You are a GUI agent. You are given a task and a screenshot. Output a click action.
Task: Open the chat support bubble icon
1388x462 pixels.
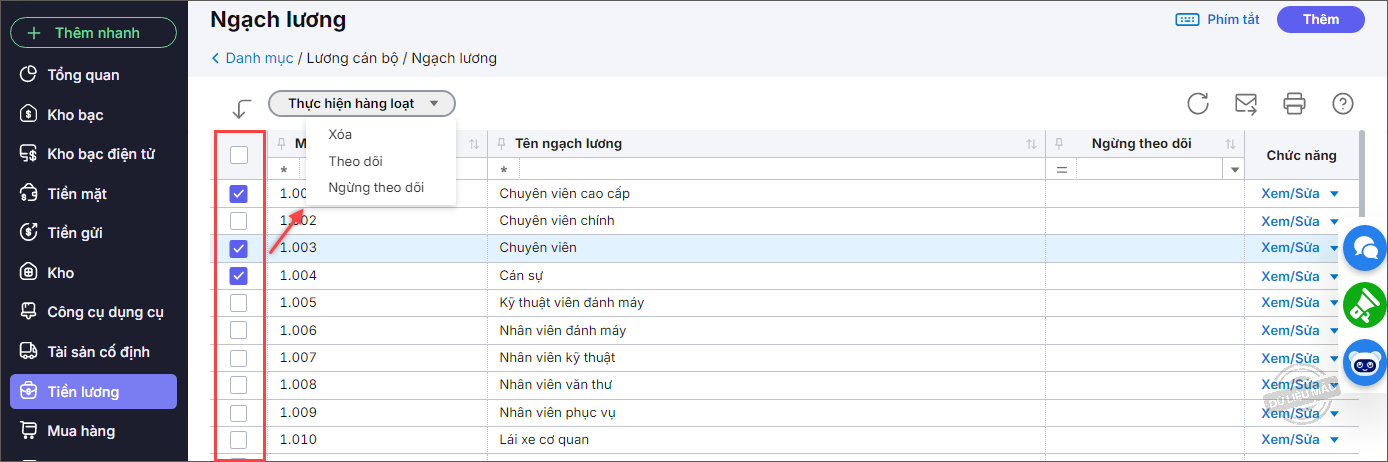[1365, 248]
